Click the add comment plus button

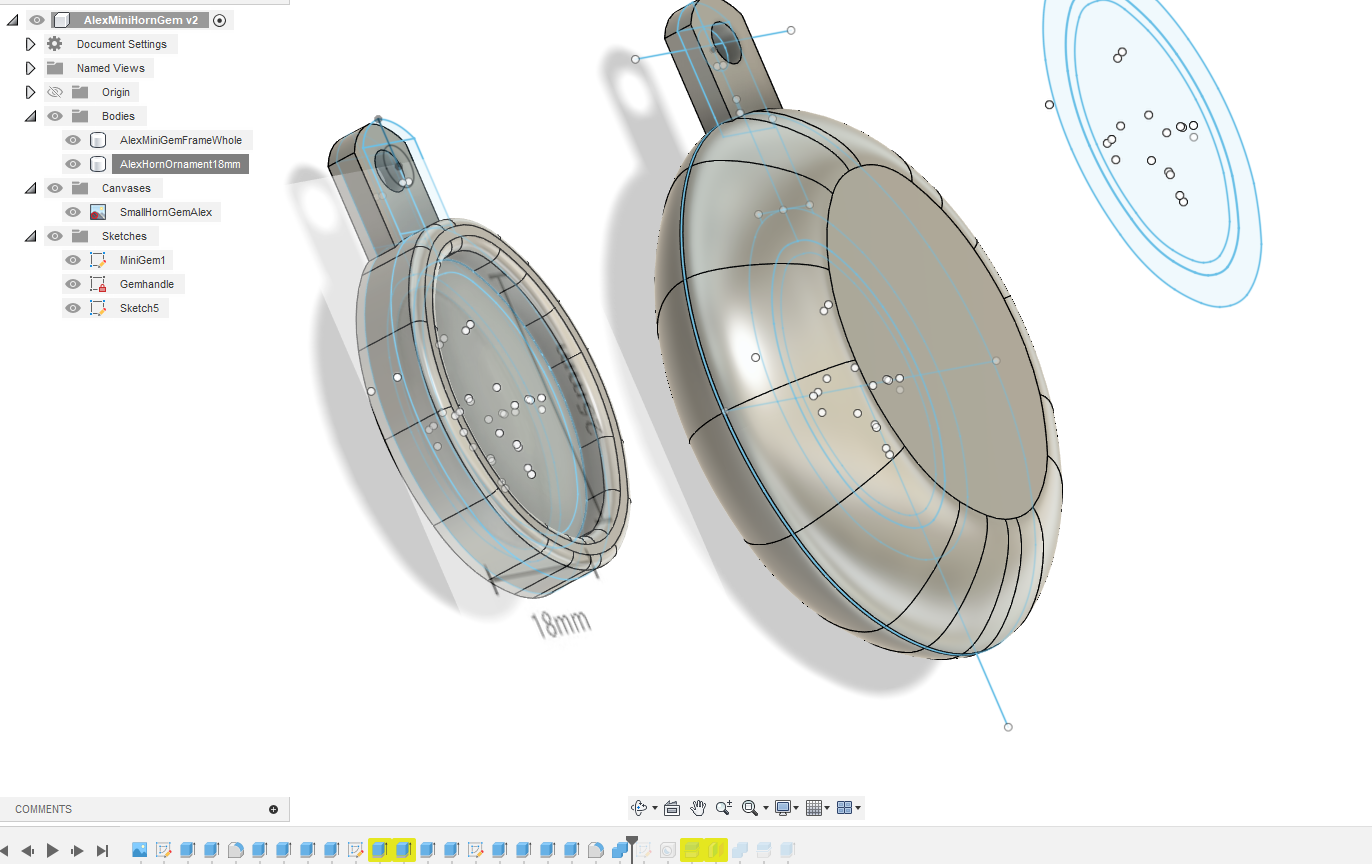tap(272, 809)
